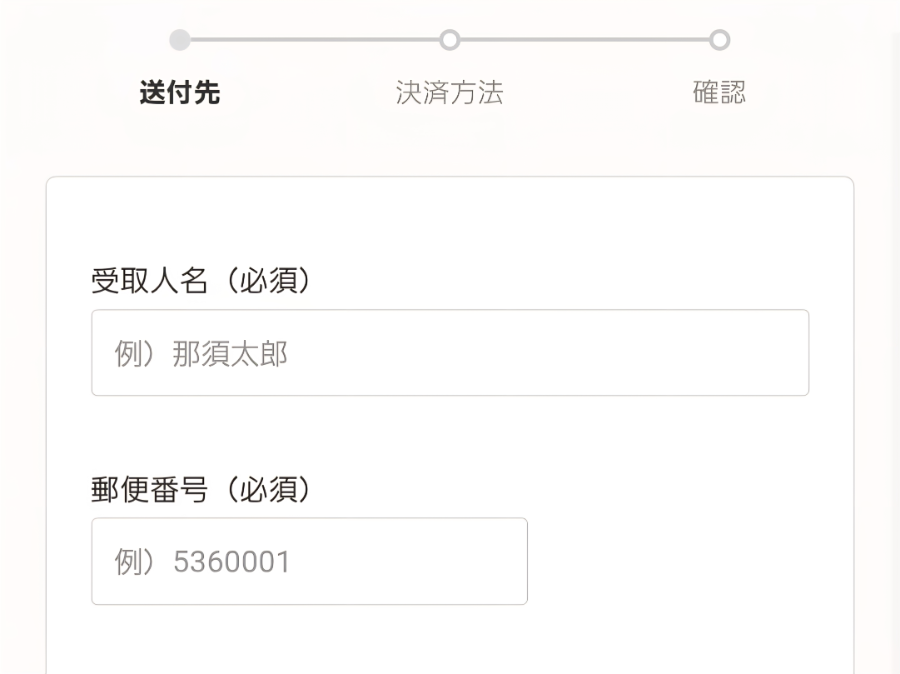Click the right end of 郵便番号 input box
900x674 pixels.
pos(505,561)
